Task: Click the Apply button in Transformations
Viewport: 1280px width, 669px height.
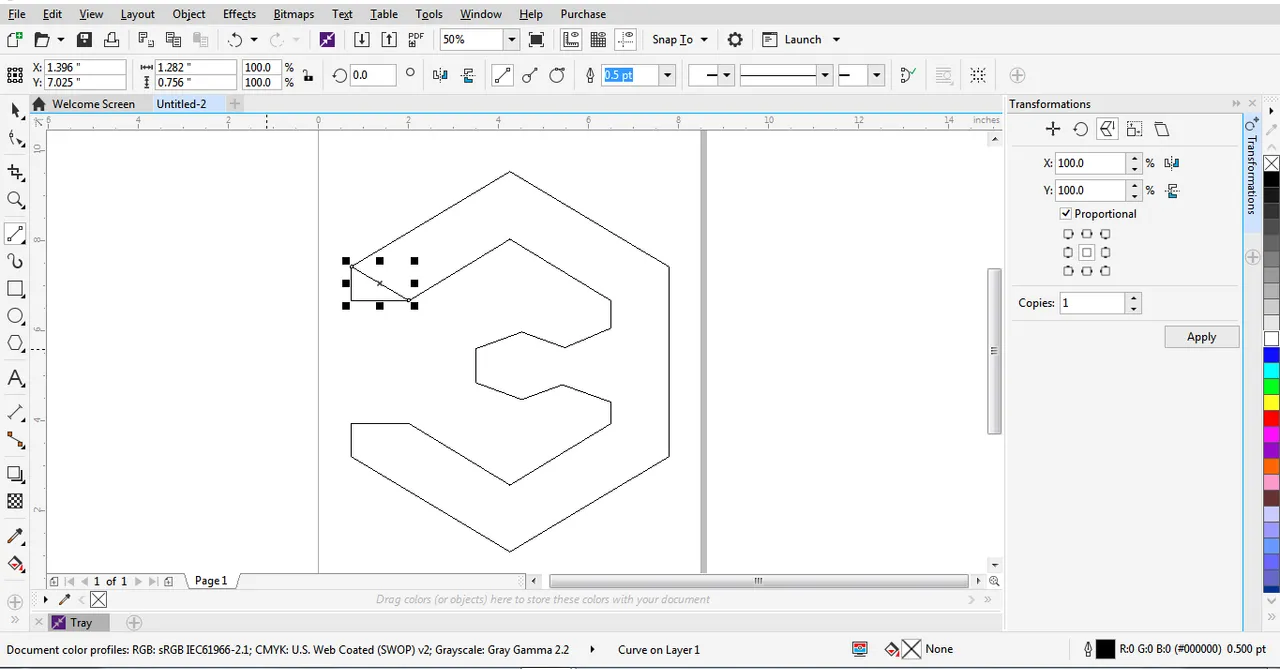Action: (x=1202, y=337)
